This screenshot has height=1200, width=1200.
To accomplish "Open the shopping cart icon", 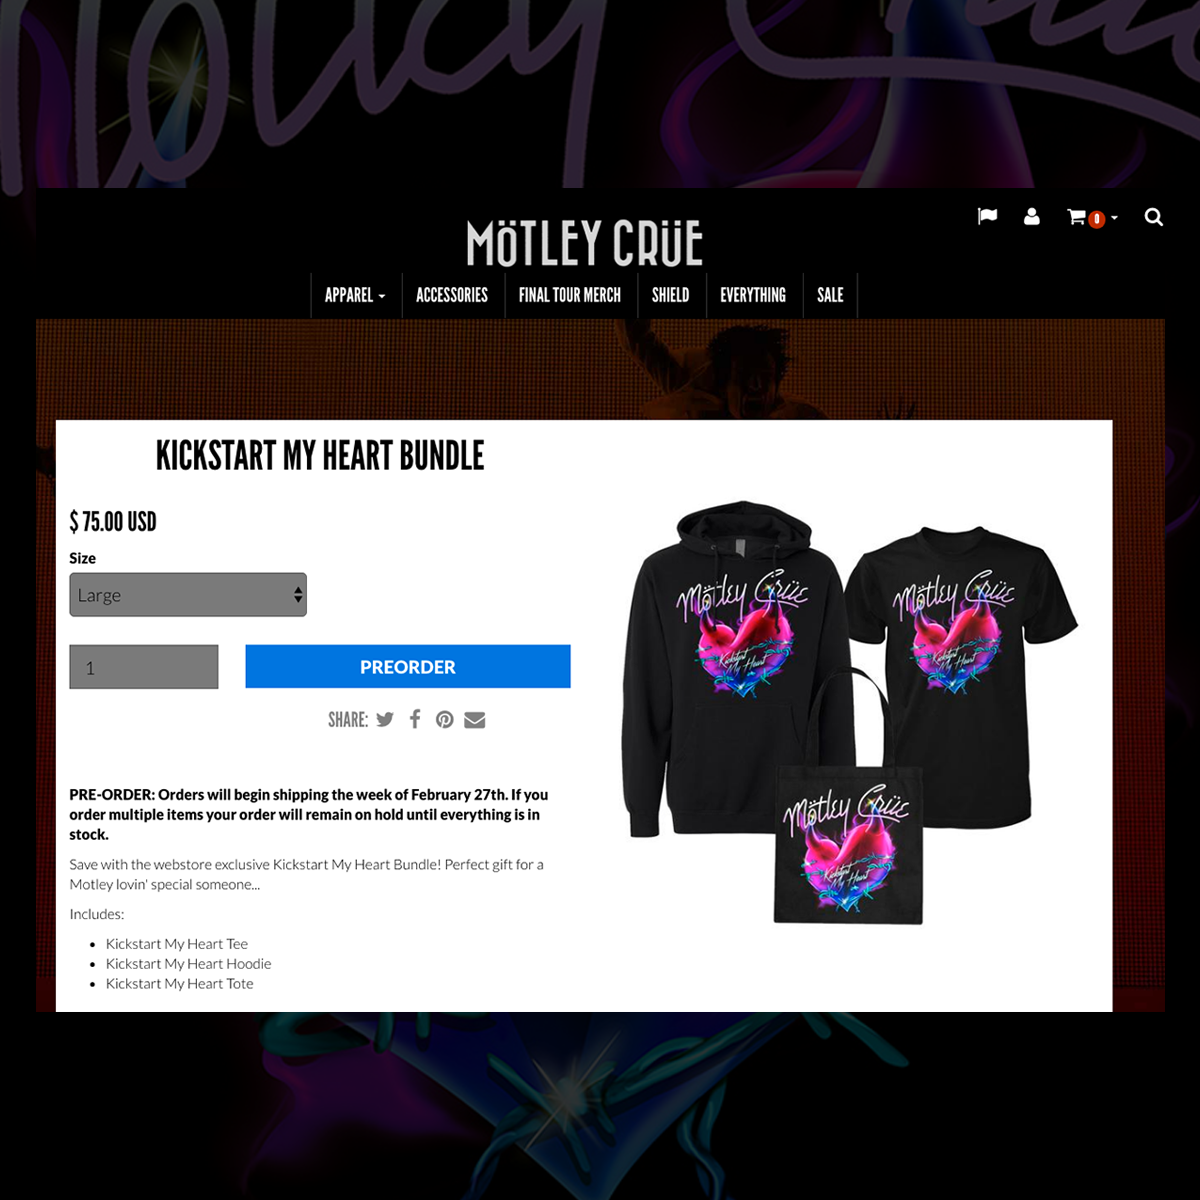I will pos(1077,217).
